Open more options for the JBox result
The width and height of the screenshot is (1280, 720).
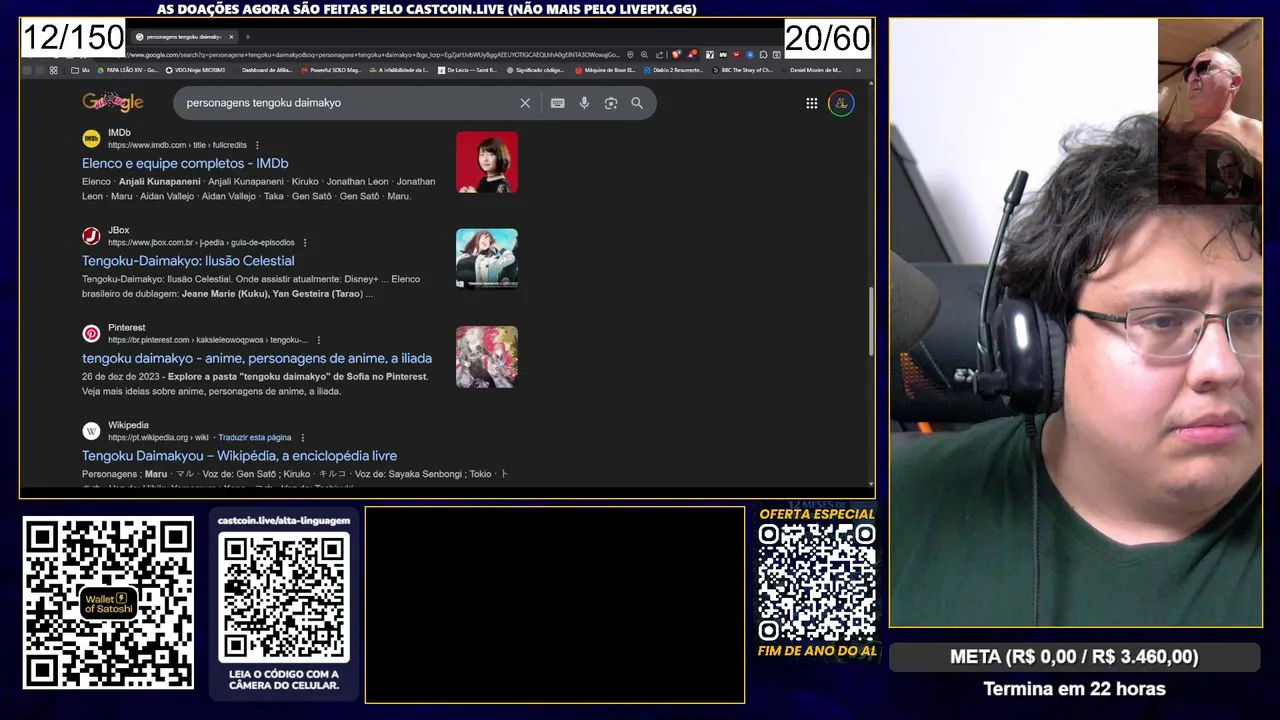tap(305, 242)
